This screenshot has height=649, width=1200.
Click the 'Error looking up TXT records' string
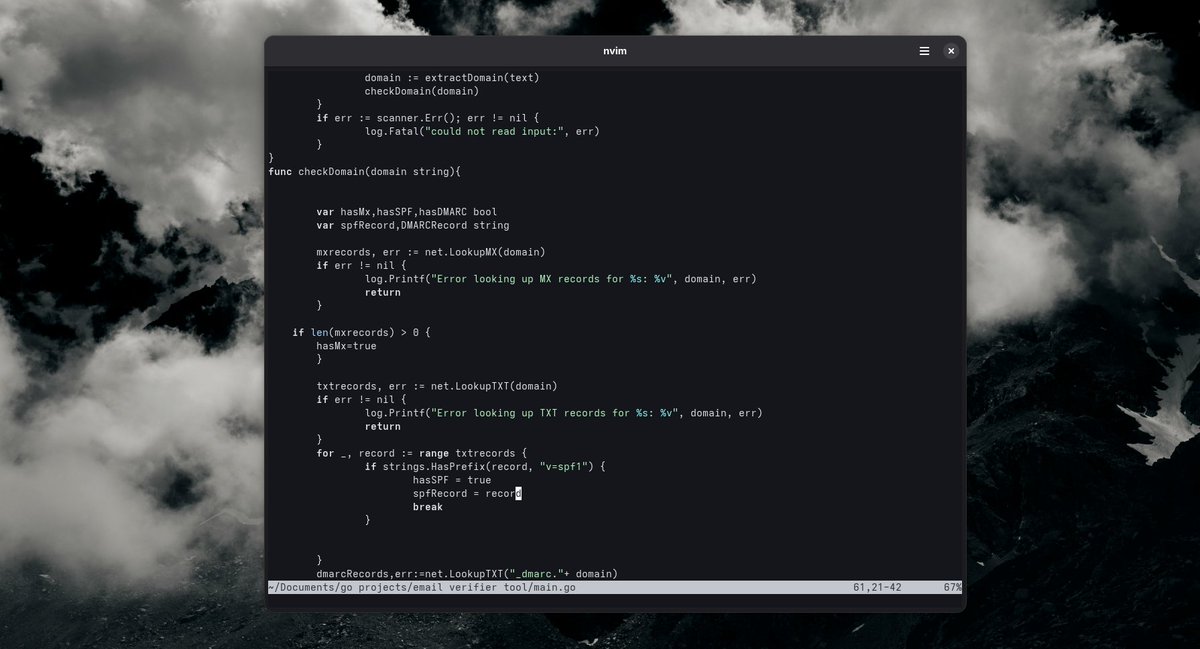555,413
